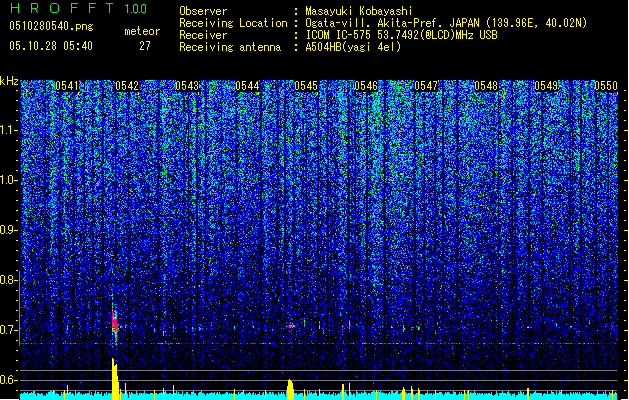Click the 'meteor' count label
The width and height of the screenshot is (629, 400).
(x=142, y=31)
